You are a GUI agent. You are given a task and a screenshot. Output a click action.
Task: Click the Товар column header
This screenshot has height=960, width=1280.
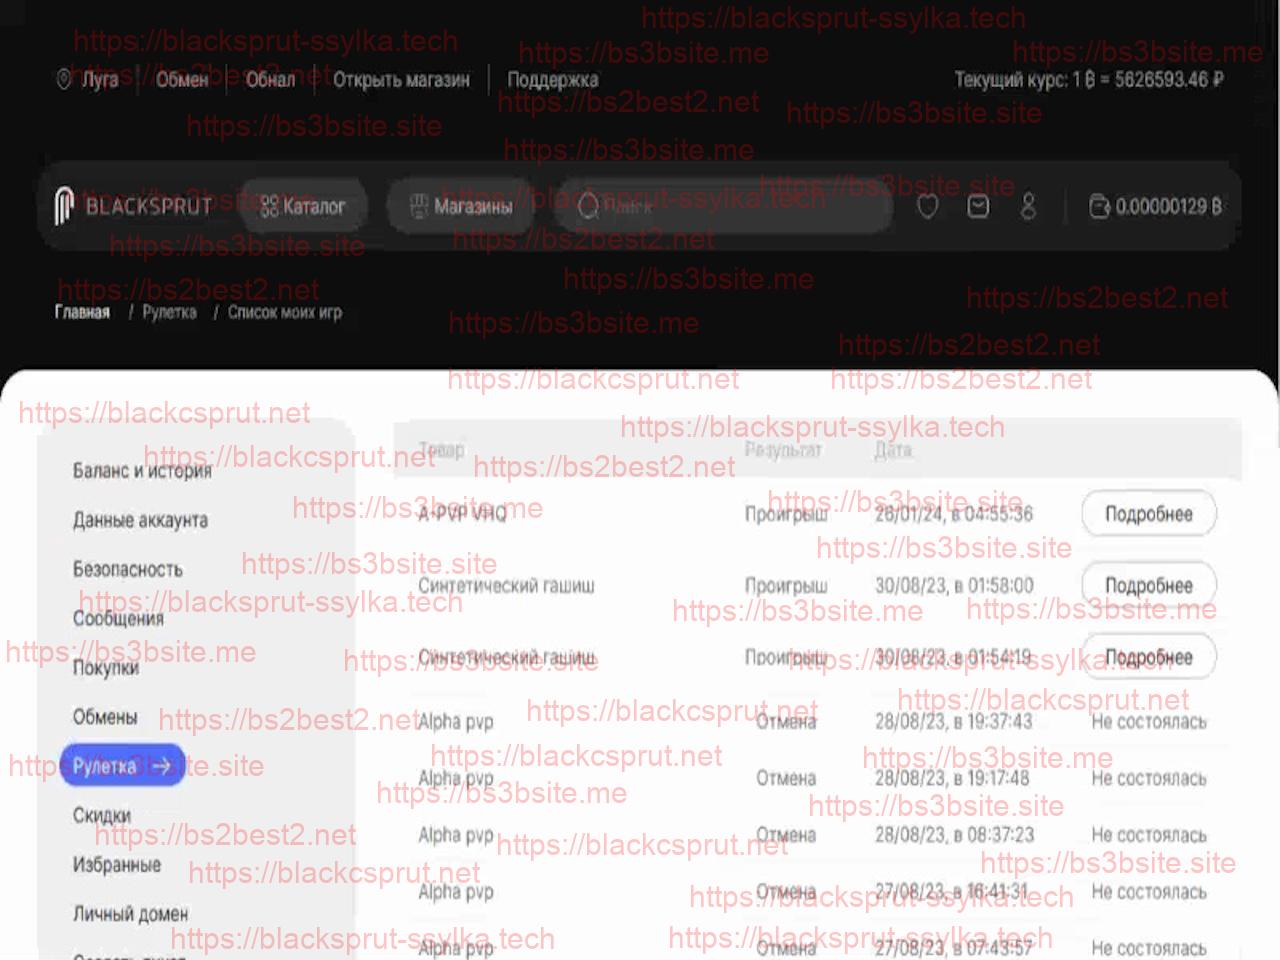point(441,450)
